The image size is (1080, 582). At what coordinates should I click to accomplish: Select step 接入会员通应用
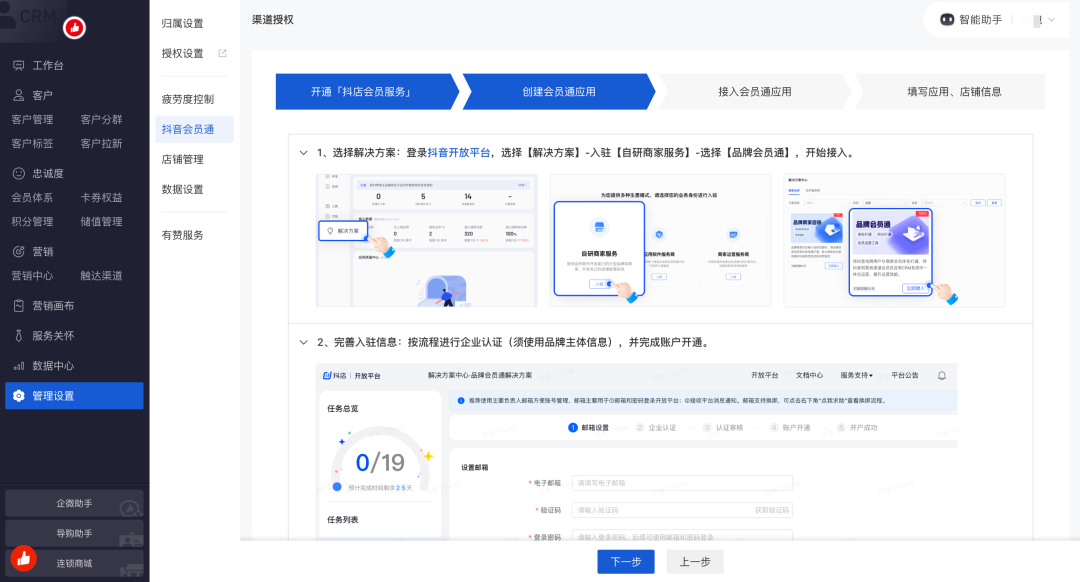(x=755, y=92)
